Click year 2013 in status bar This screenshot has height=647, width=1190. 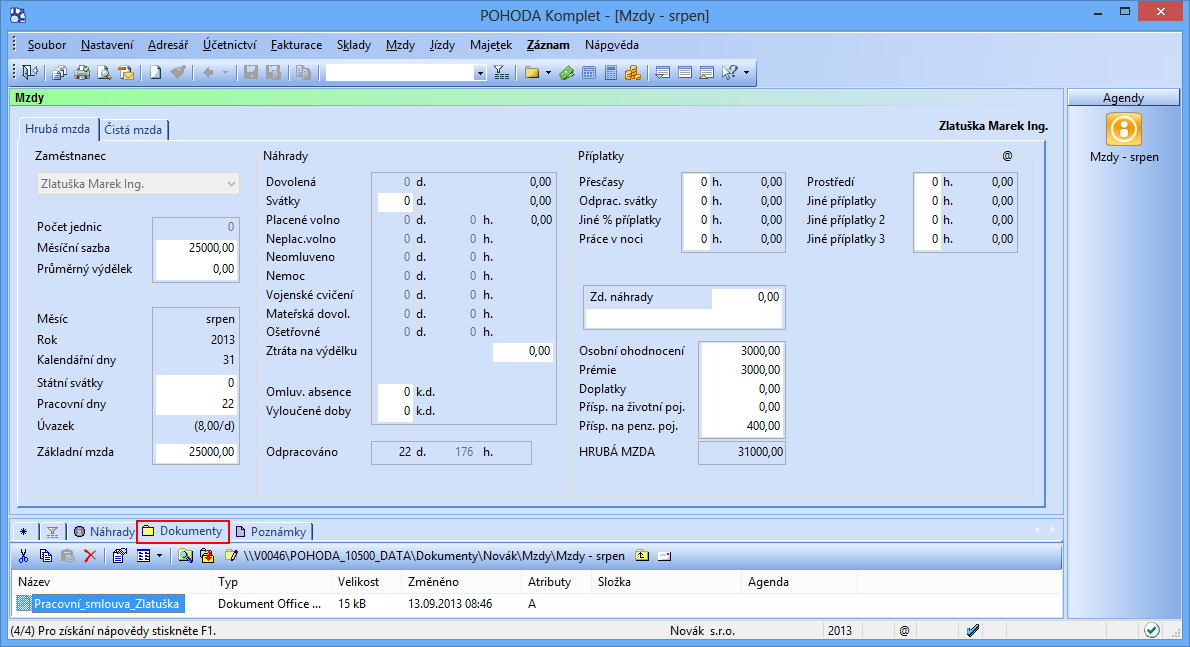coord(839,630)
